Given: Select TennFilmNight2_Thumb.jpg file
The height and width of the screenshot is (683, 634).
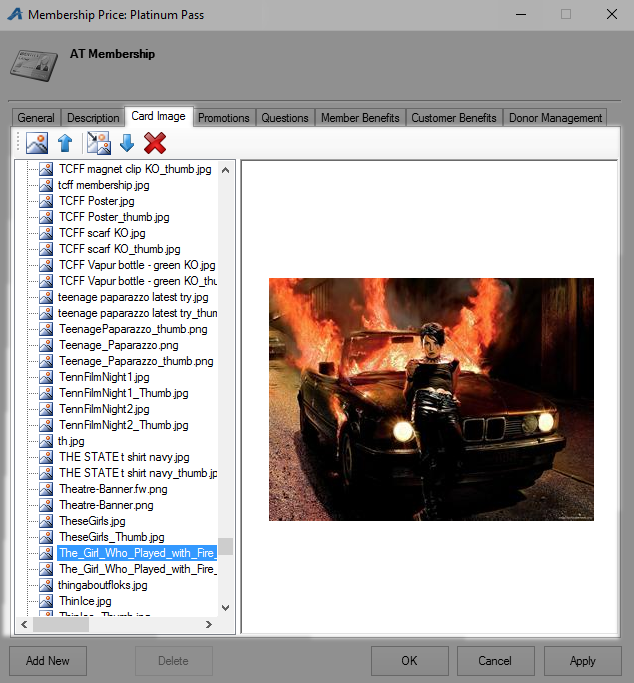Looking at the screenshot, I should point(124,425).
